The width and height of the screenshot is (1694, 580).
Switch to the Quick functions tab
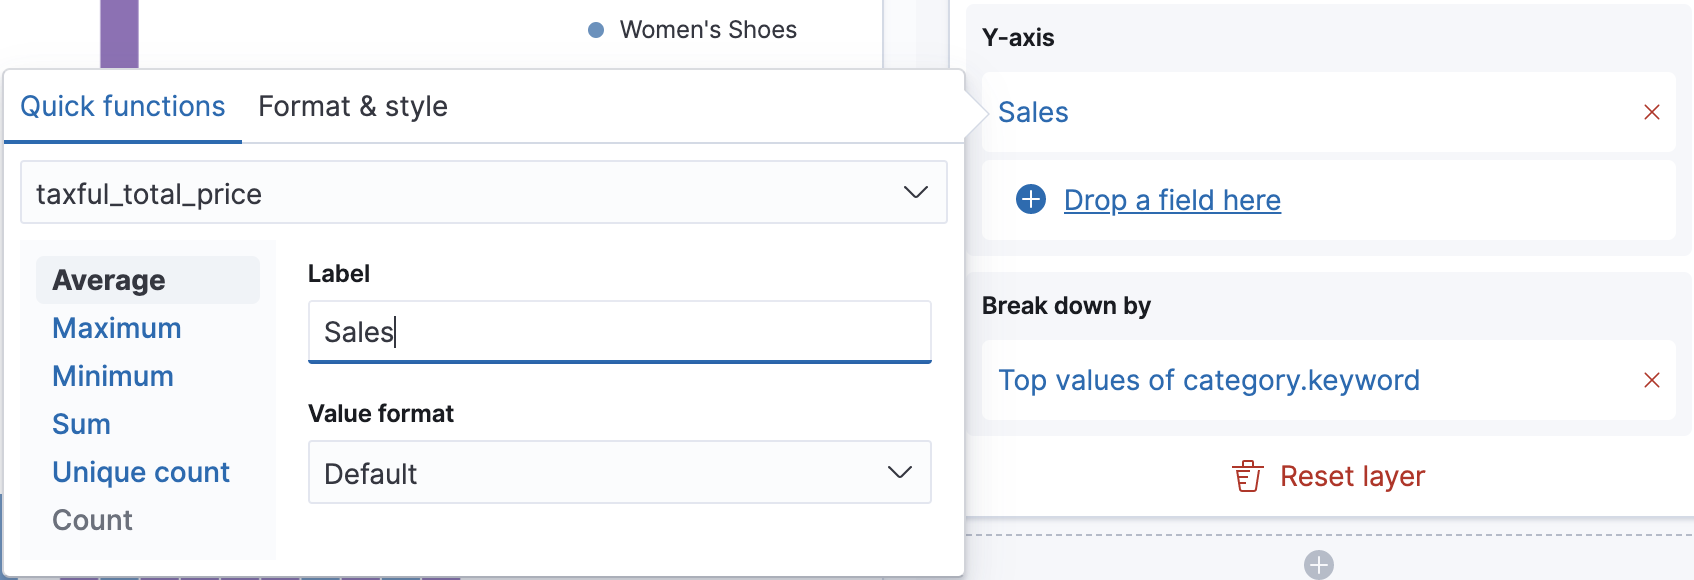coord(122,106)
